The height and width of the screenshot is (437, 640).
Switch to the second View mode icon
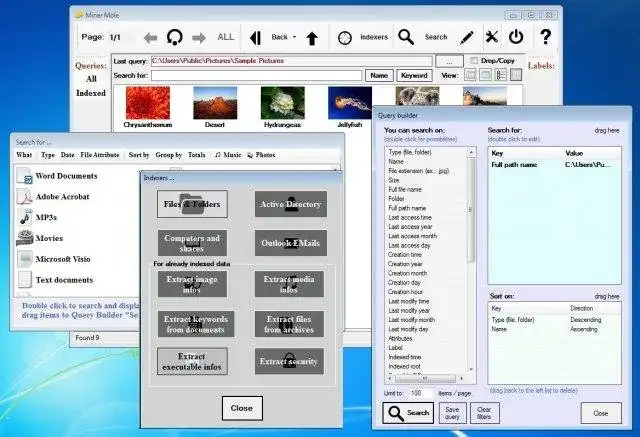485,75
